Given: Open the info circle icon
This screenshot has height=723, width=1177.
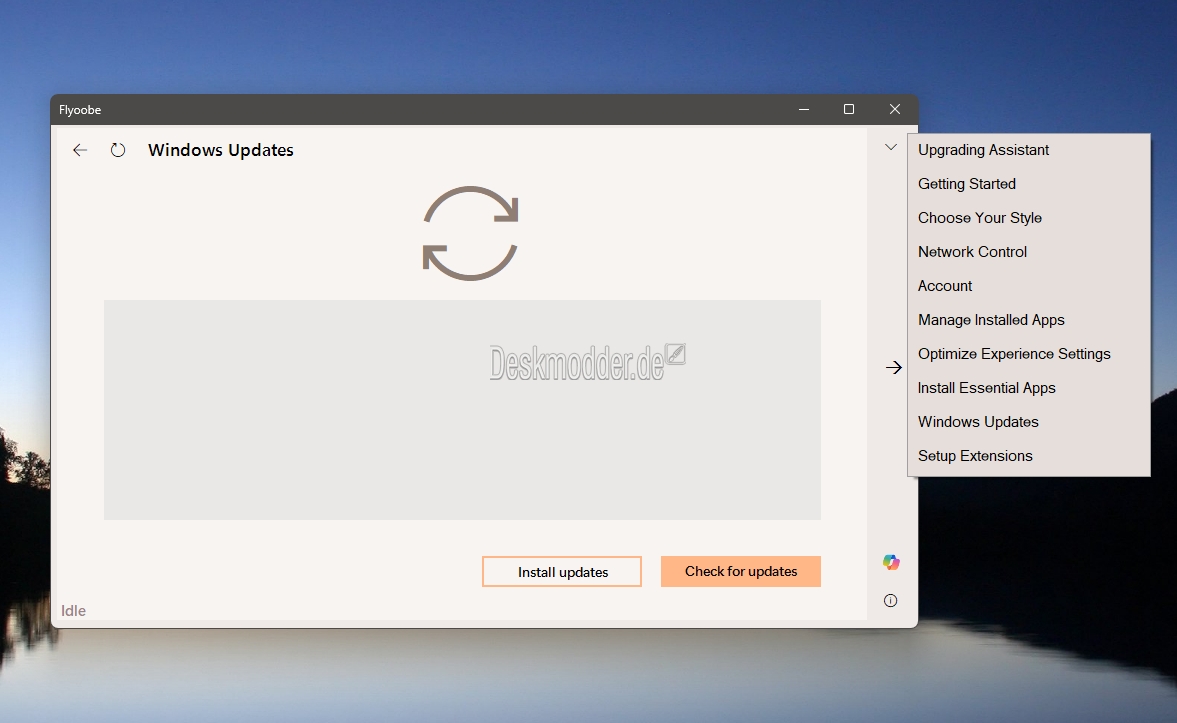Looking at the screenshot, I should (x=890, y=601).
